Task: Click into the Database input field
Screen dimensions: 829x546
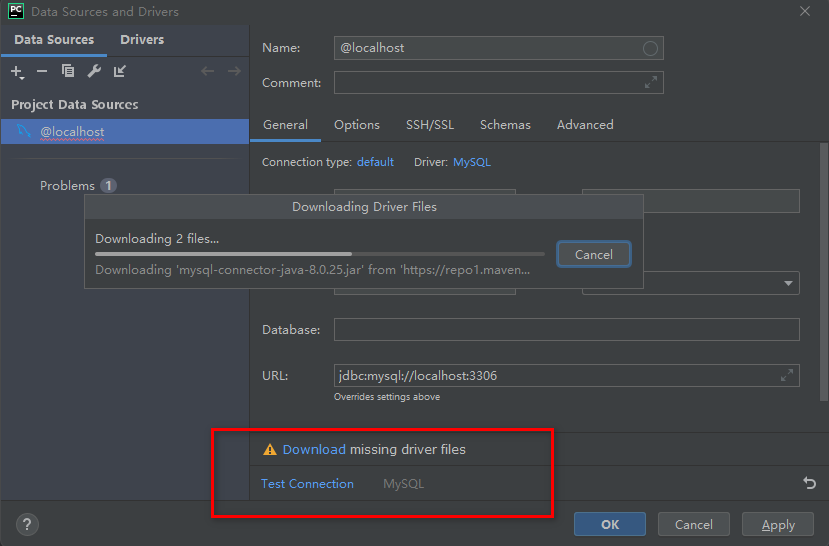Action: [566, 329]
